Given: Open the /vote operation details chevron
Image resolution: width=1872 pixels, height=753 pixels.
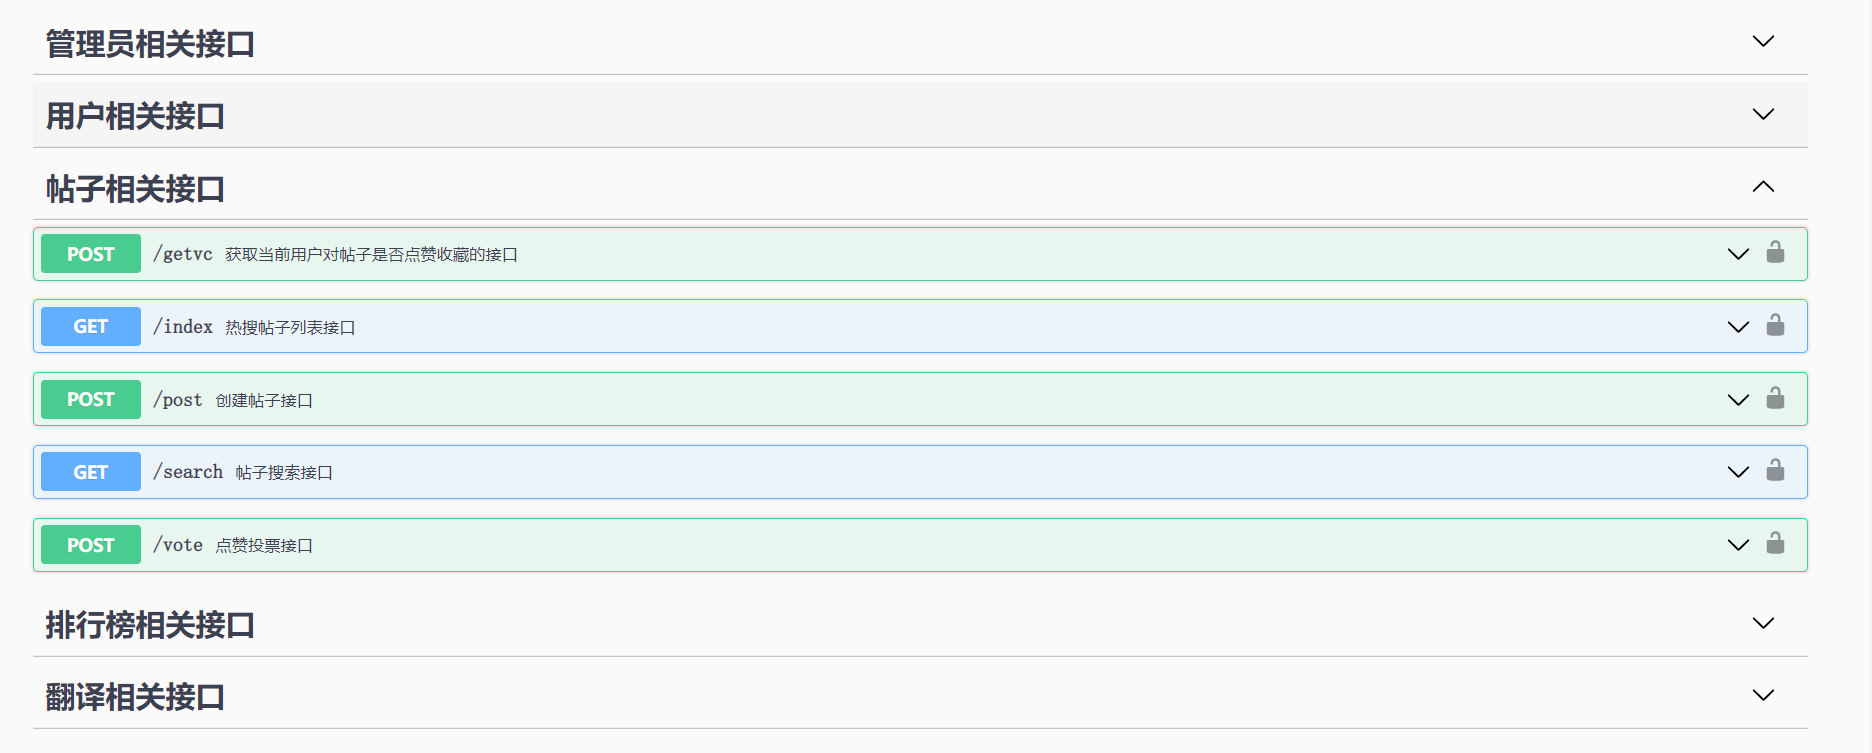Looking at the screenshot, I should (x=1738, y=545).
